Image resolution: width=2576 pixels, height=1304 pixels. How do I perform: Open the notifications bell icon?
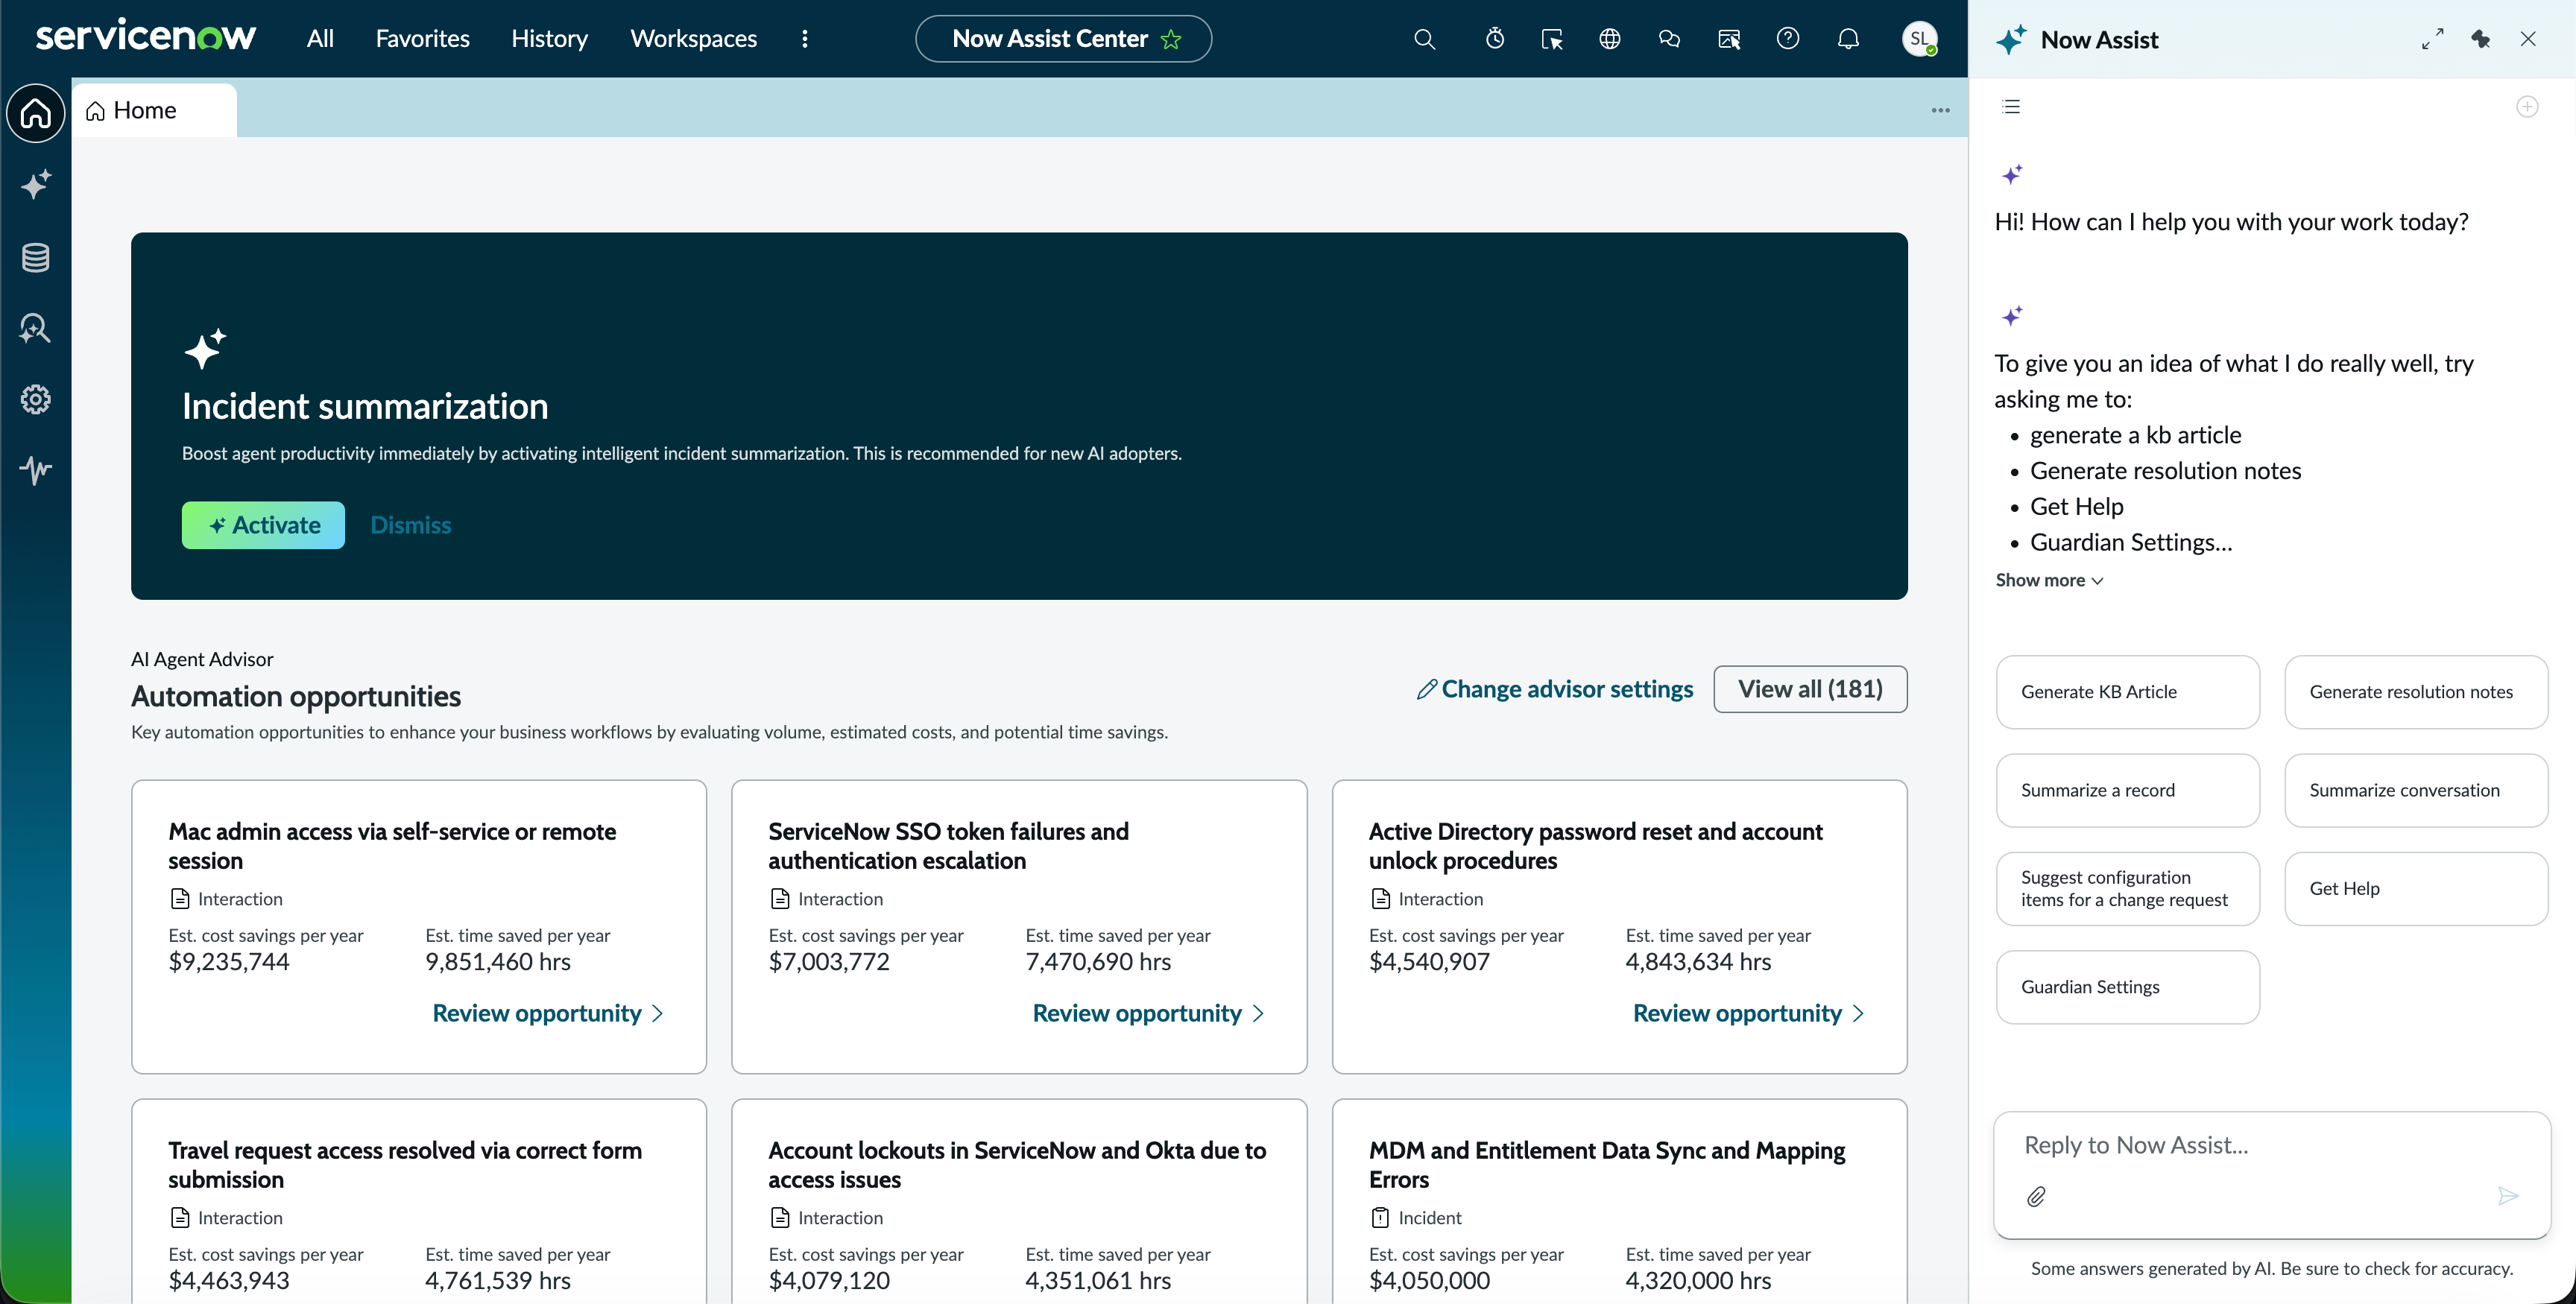(x=1848, y=39)
